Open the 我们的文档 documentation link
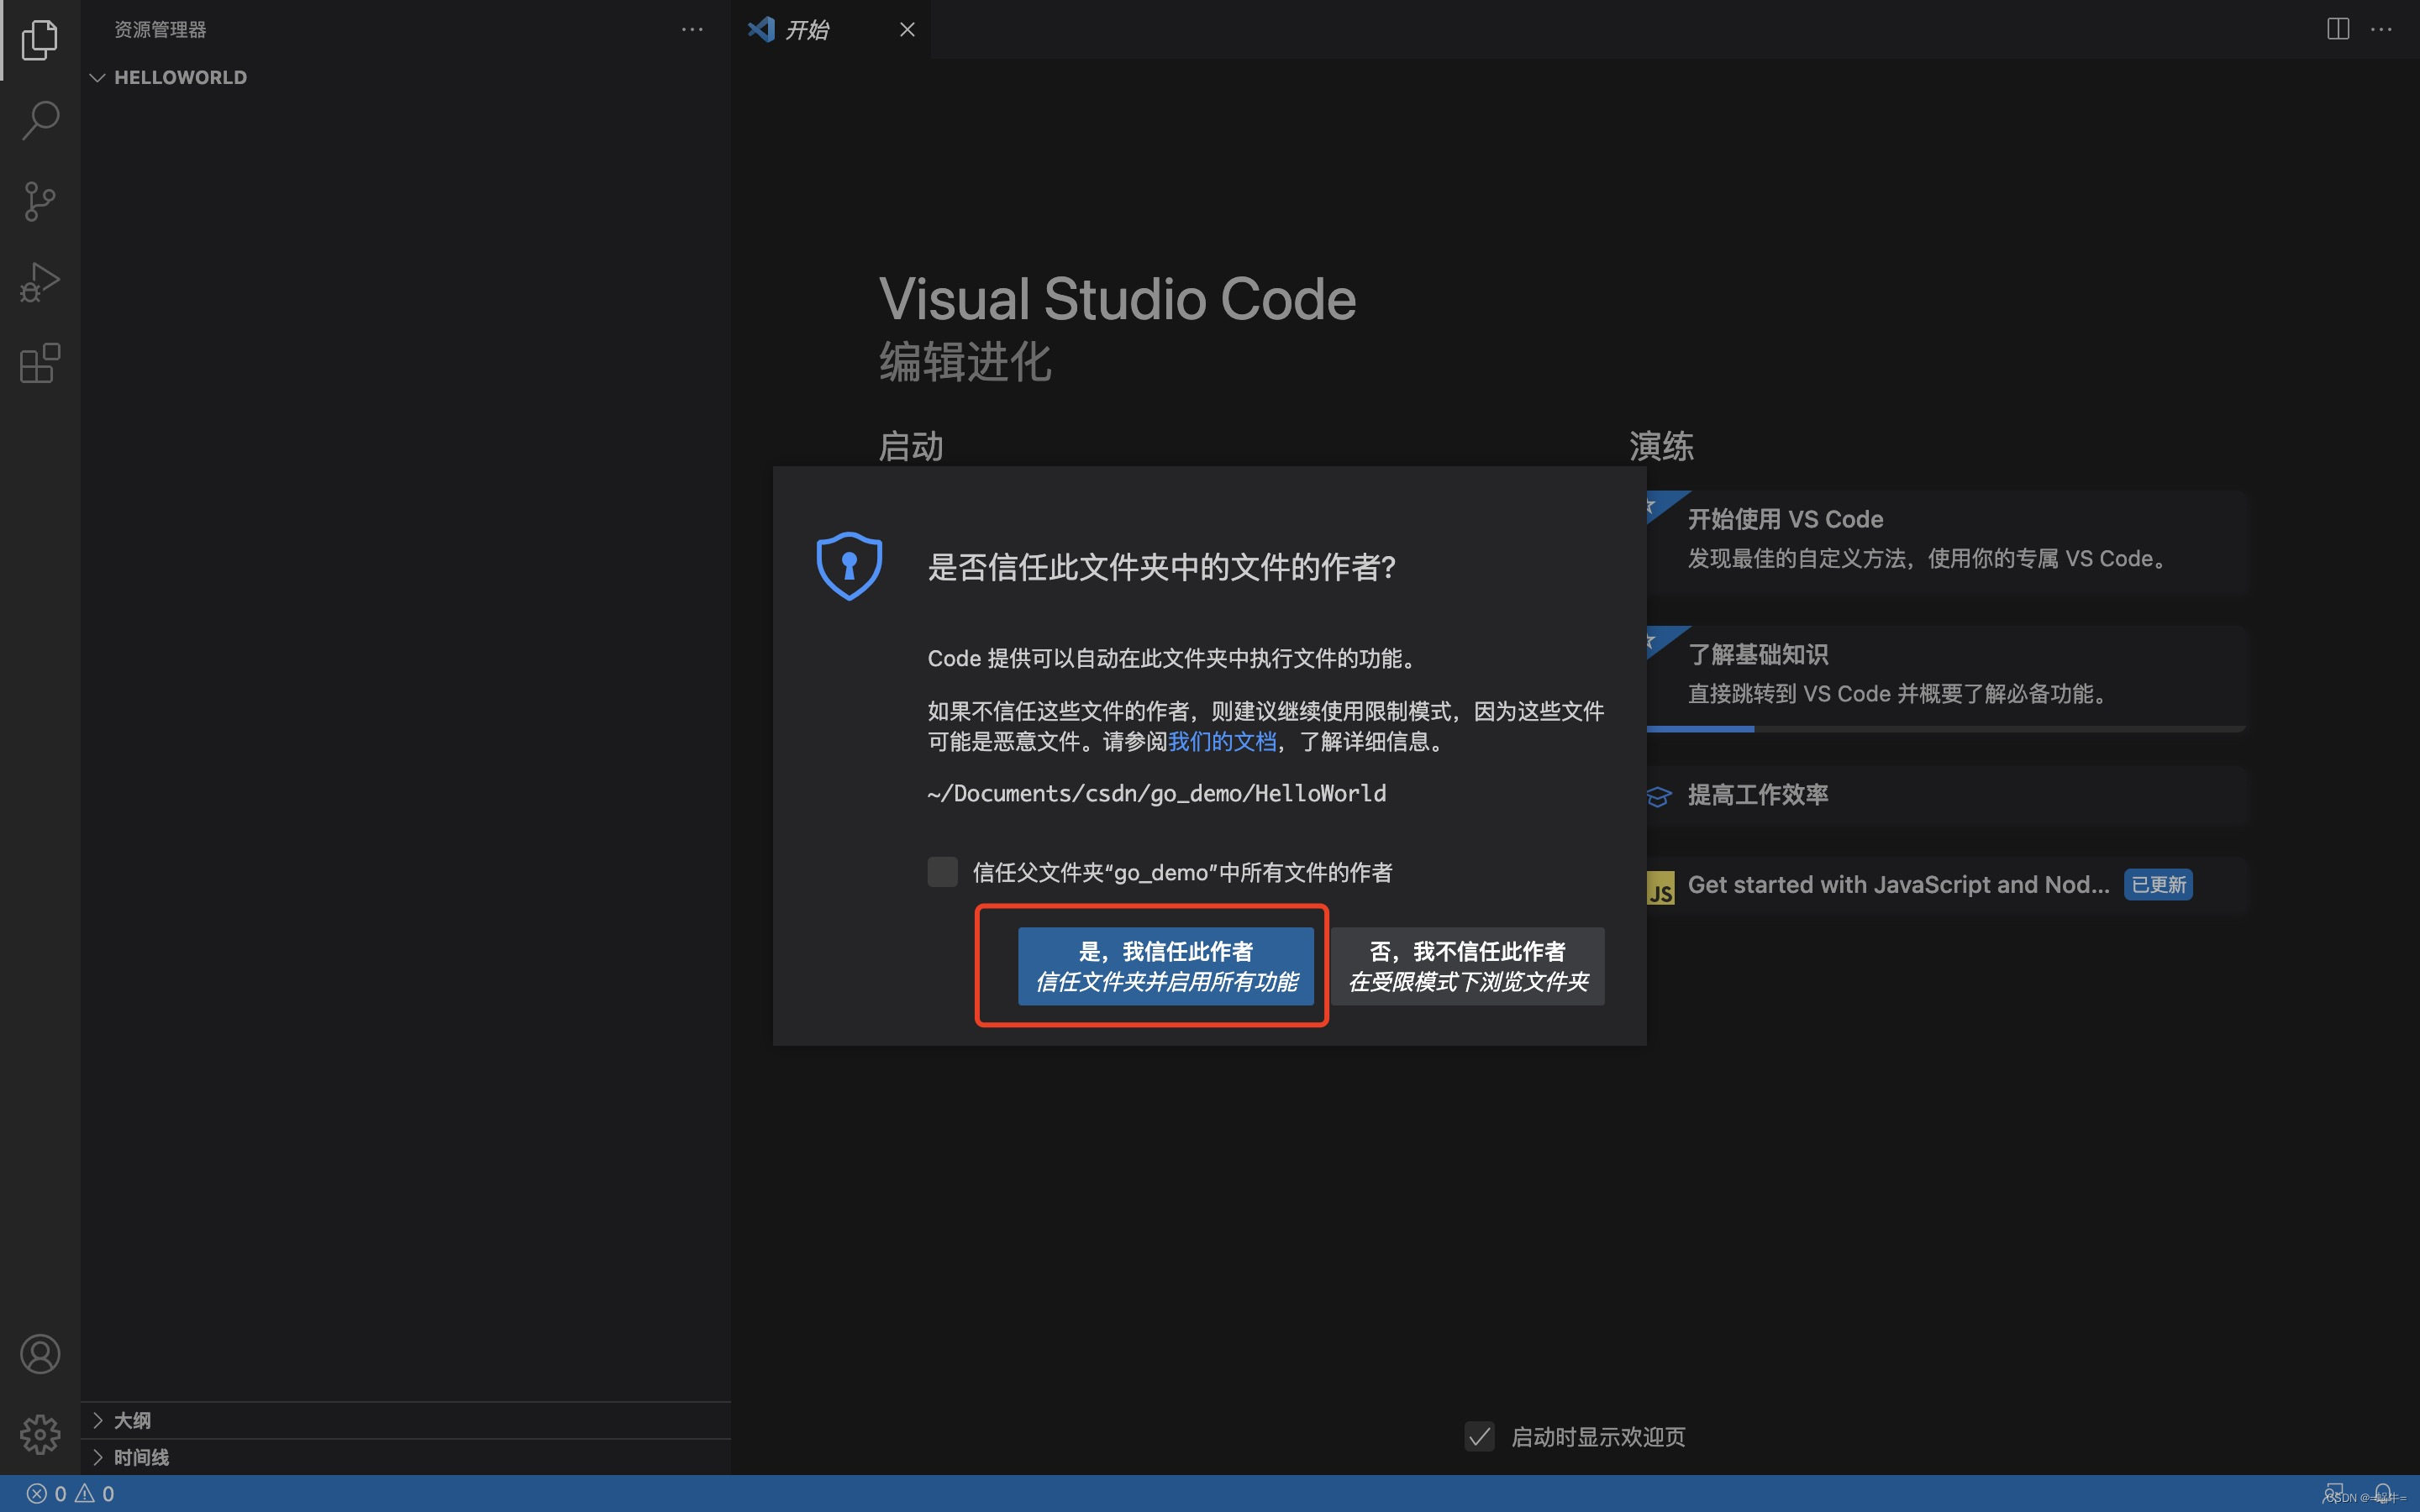2420x1512 pixels. 1222,742
